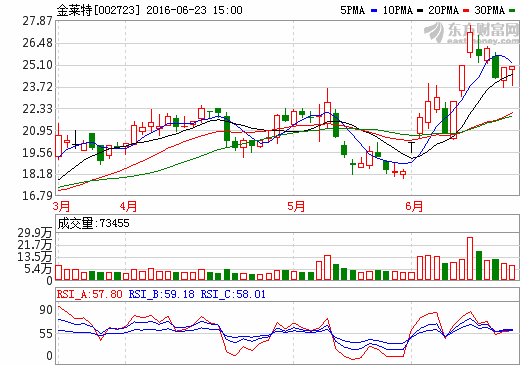The image size is (520, 365).
Task: Click the 25.10 price axis label
Action: (37, 65)
